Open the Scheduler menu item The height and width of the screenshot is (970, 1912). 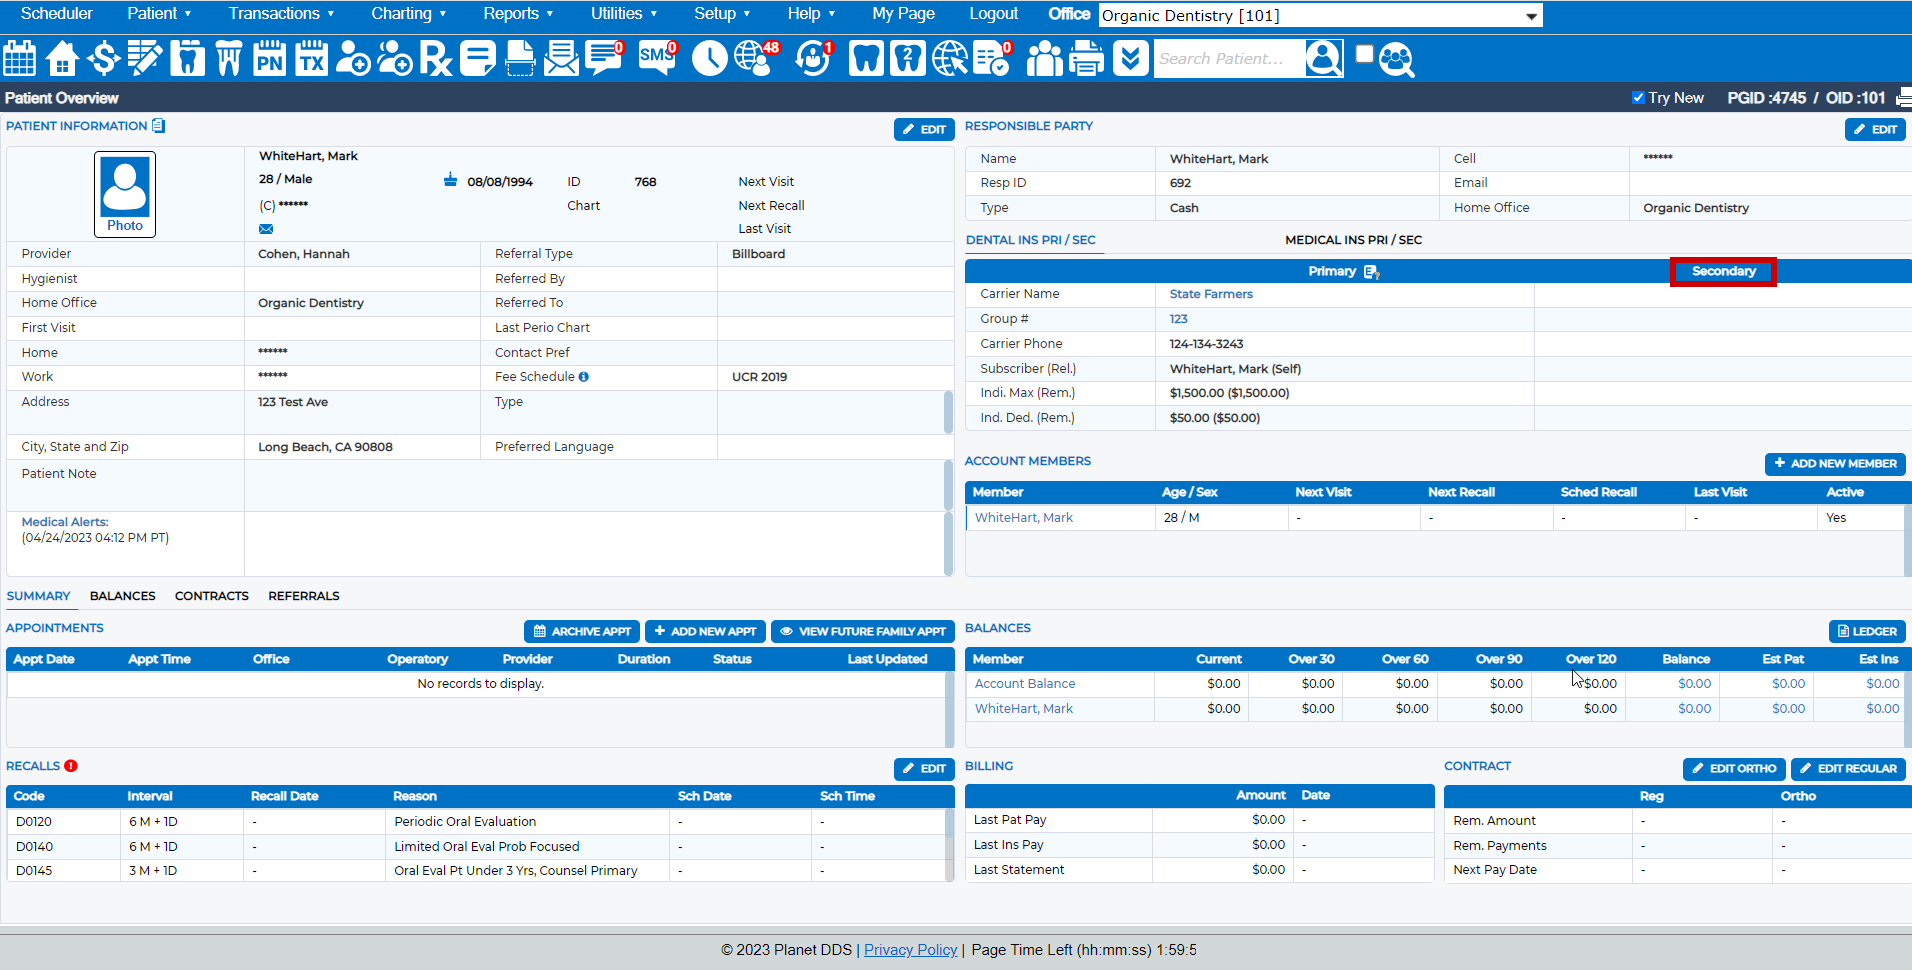pyautogui.click(x=56, y=14)
